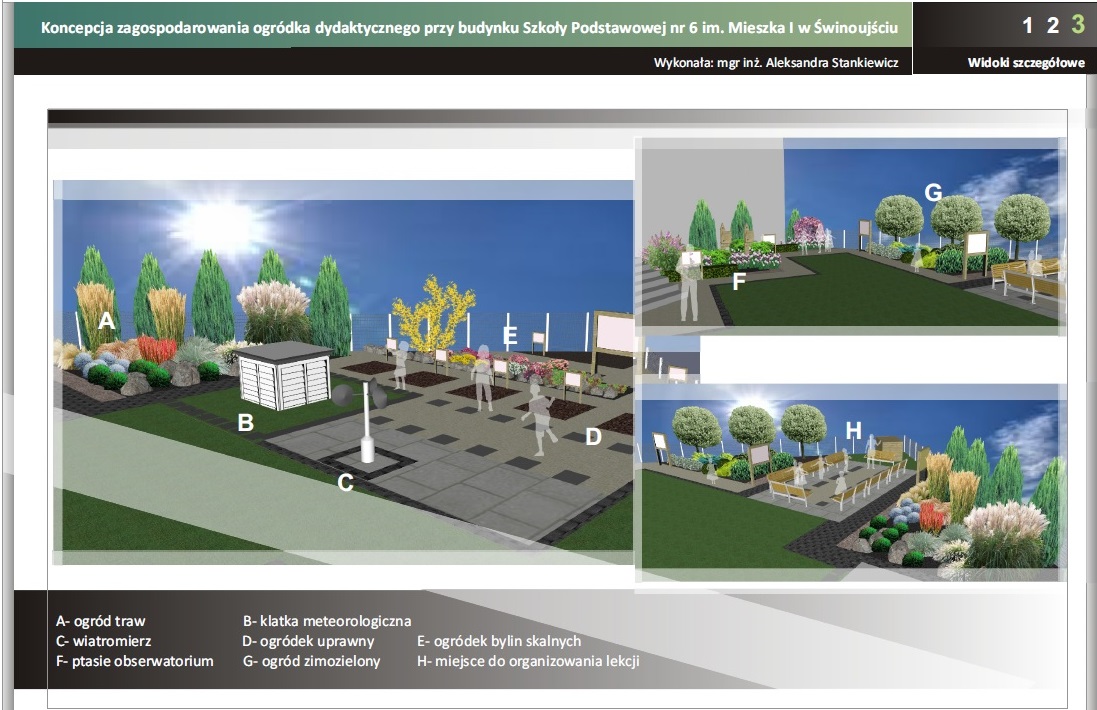Click legend entry 'C- wiatromierz'
Screen dimensions: 1097x710
(x=104, y=641)
